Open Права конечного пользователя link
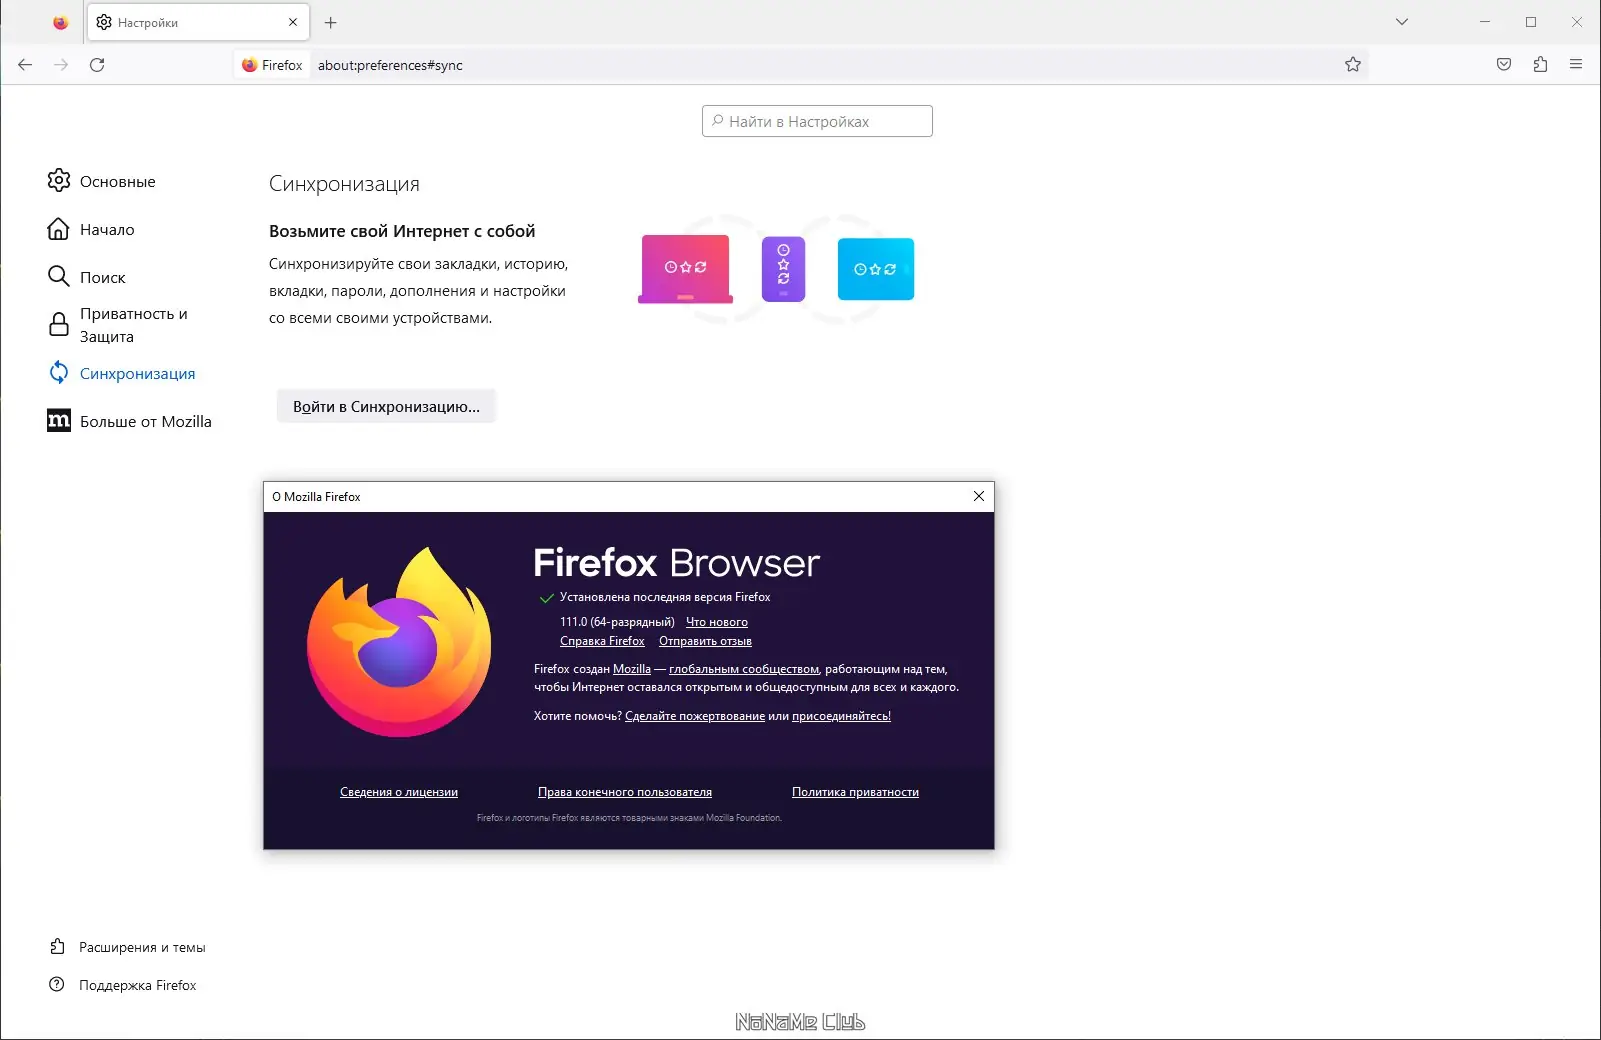 coord(625,792)
